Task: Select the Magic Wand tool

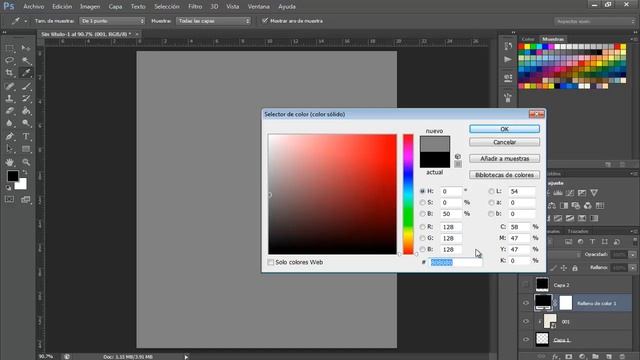Action: click(26, 60)
